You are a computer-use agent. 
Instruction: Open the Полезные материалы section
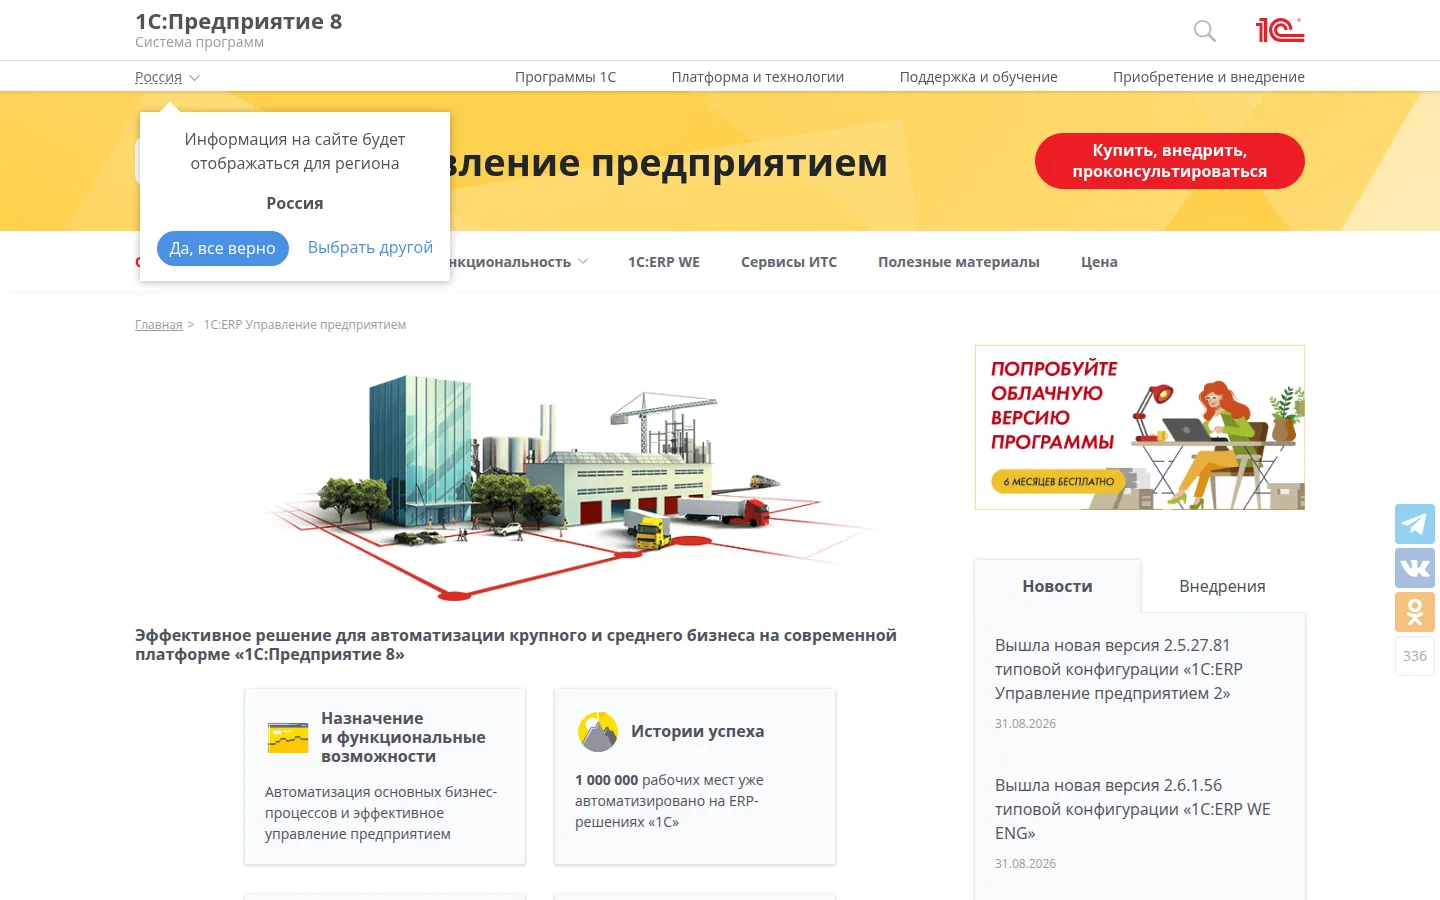click(x=959, y=262)
